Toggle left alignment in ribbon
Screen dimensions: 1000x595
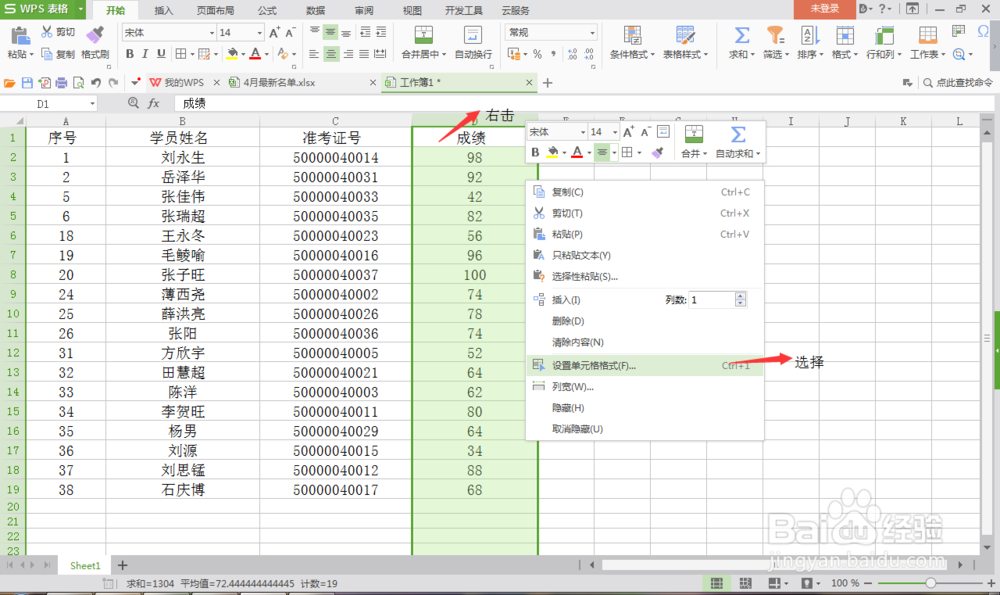click(314, 54)
